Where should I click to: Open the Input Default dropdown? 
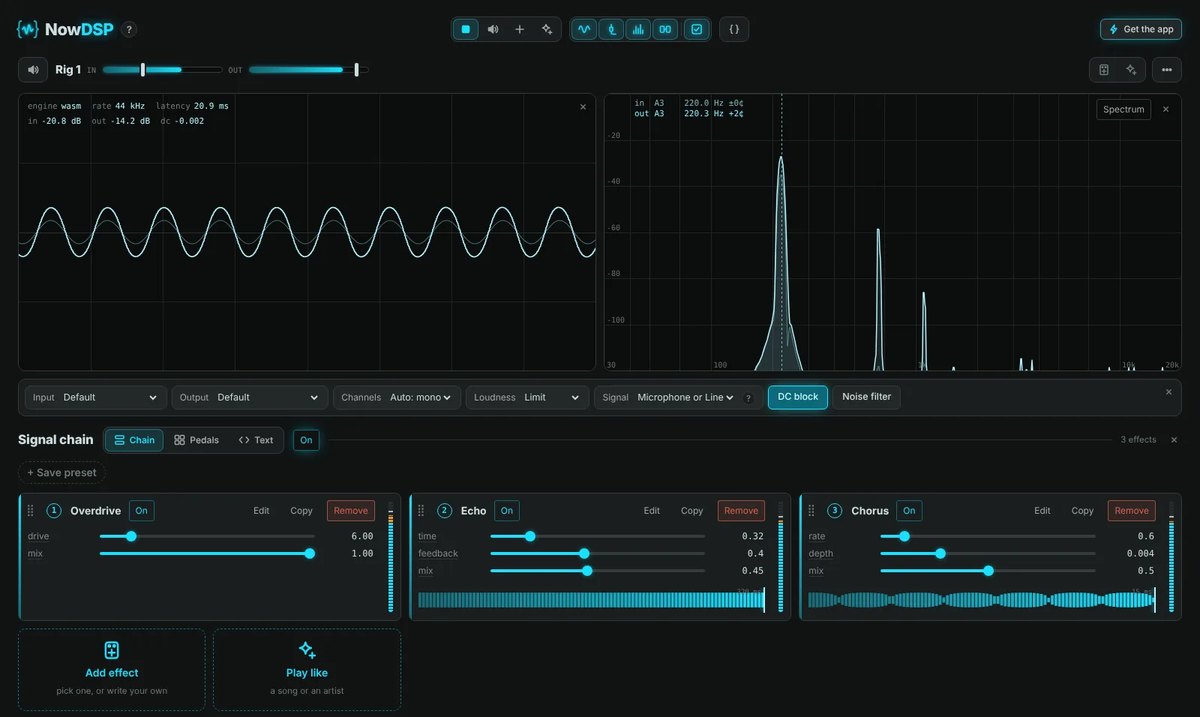coord(96,397)
